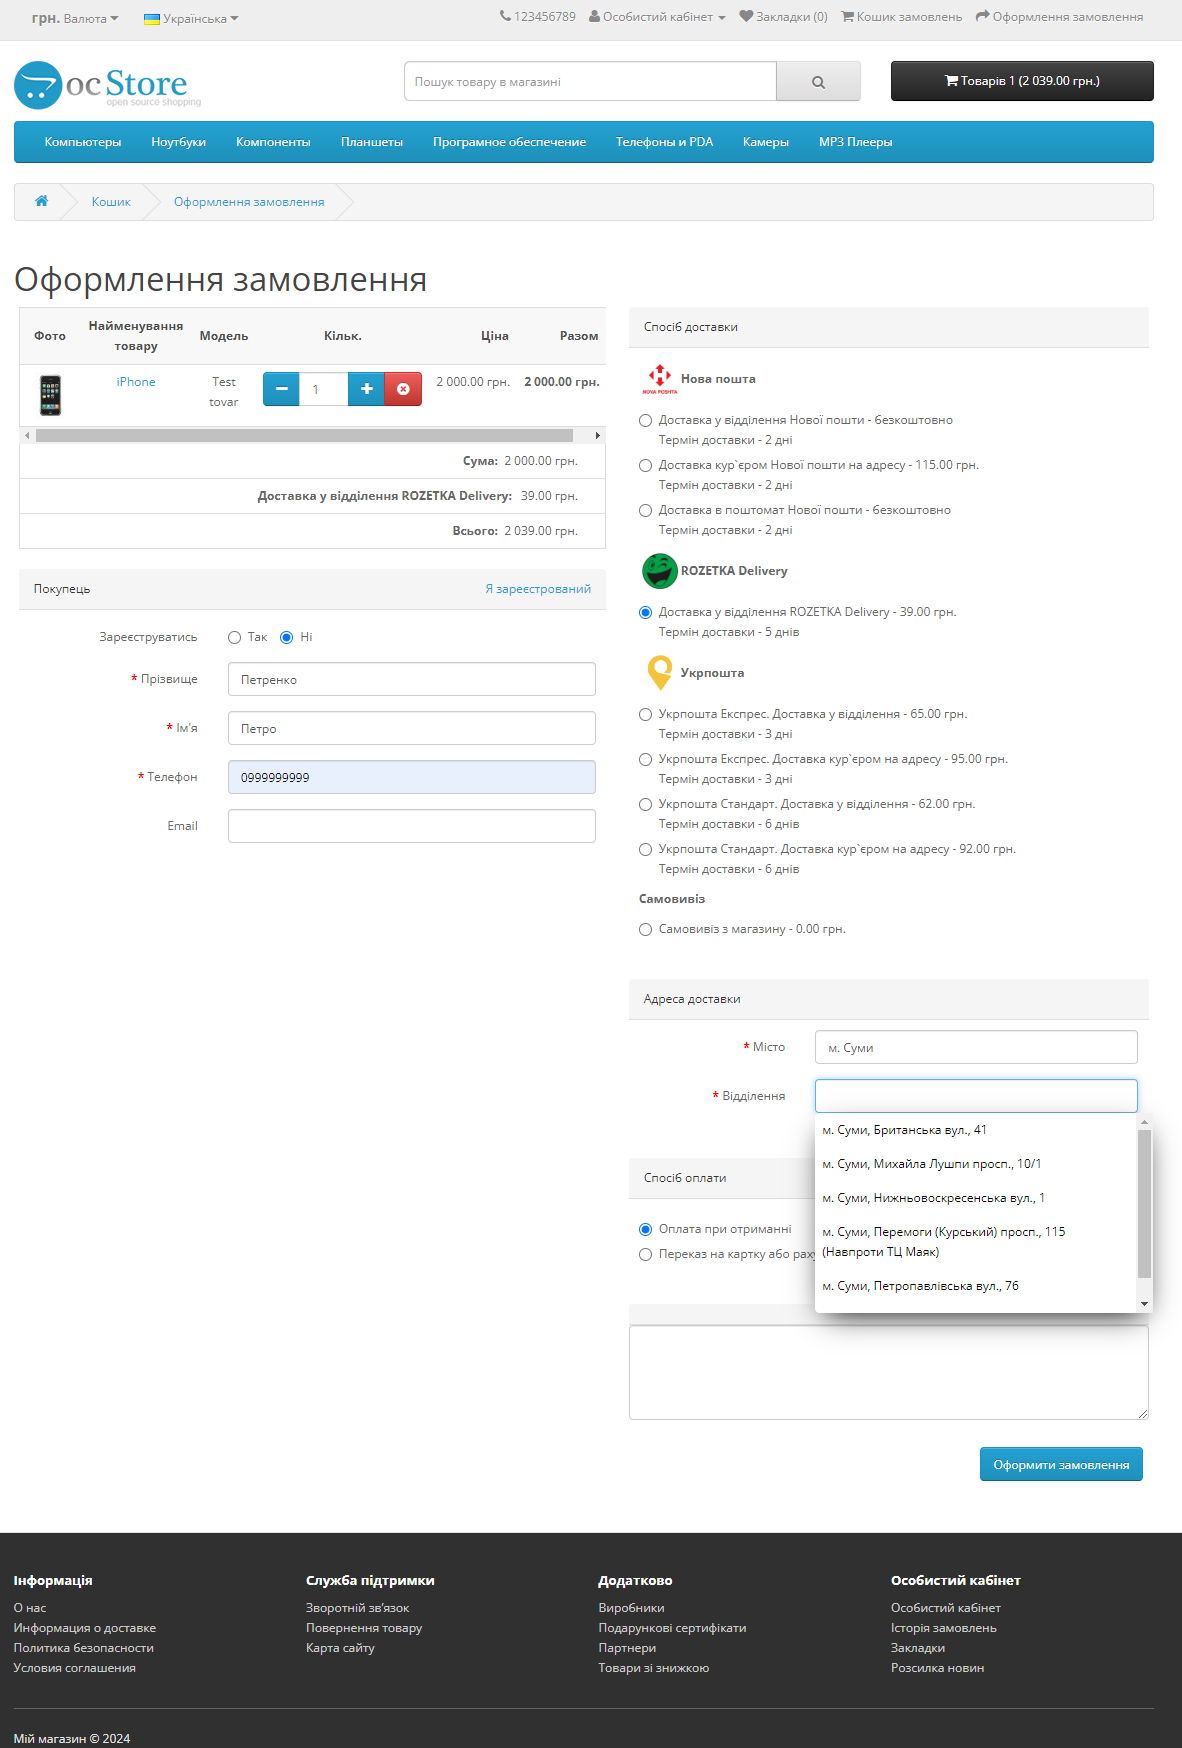Screen dimensions: 1182x1748
Task: Open Планшеты category menu
Action: click(372, 142)
